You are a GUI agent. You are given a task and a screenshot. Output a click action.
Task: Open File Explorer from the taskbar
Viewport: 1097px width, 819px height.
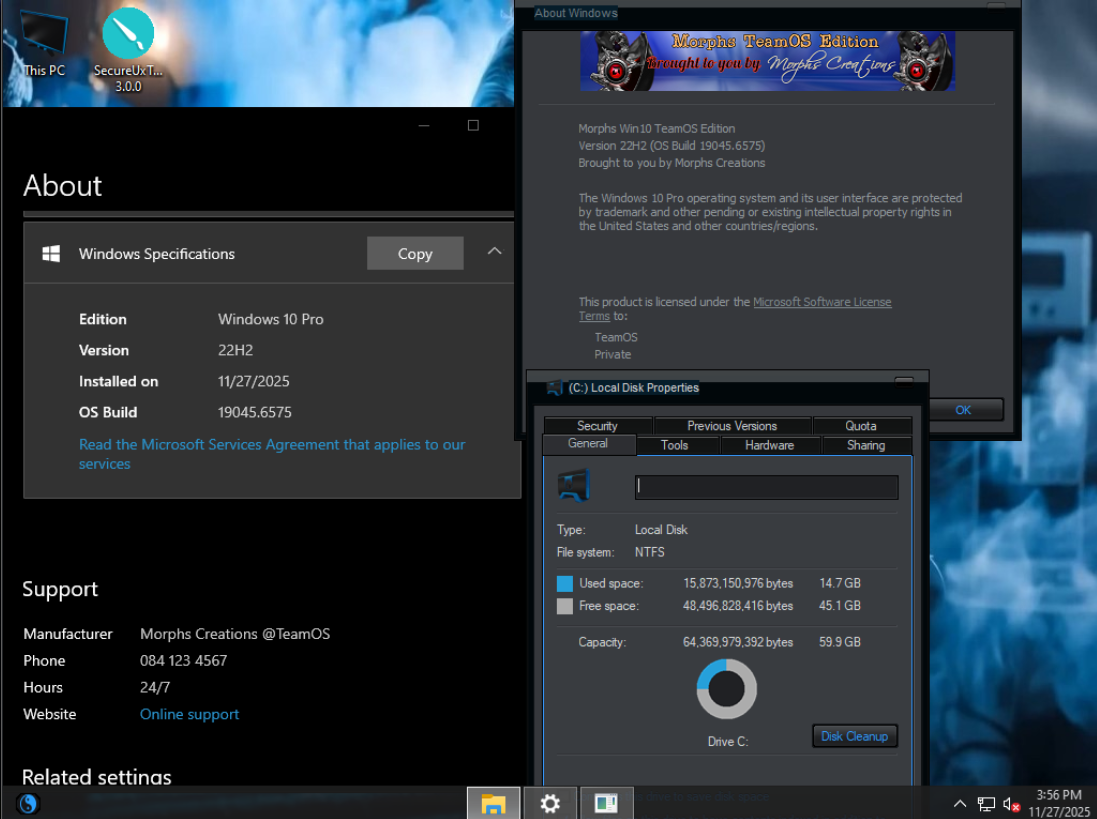coord(493,803)
